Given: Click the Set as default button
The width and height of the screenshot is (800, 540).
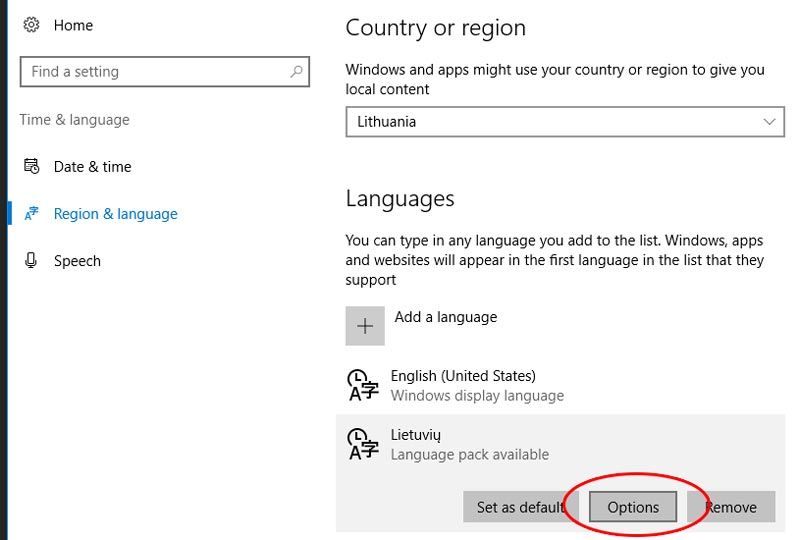Looking at the screenshot, I should (521, 507).
